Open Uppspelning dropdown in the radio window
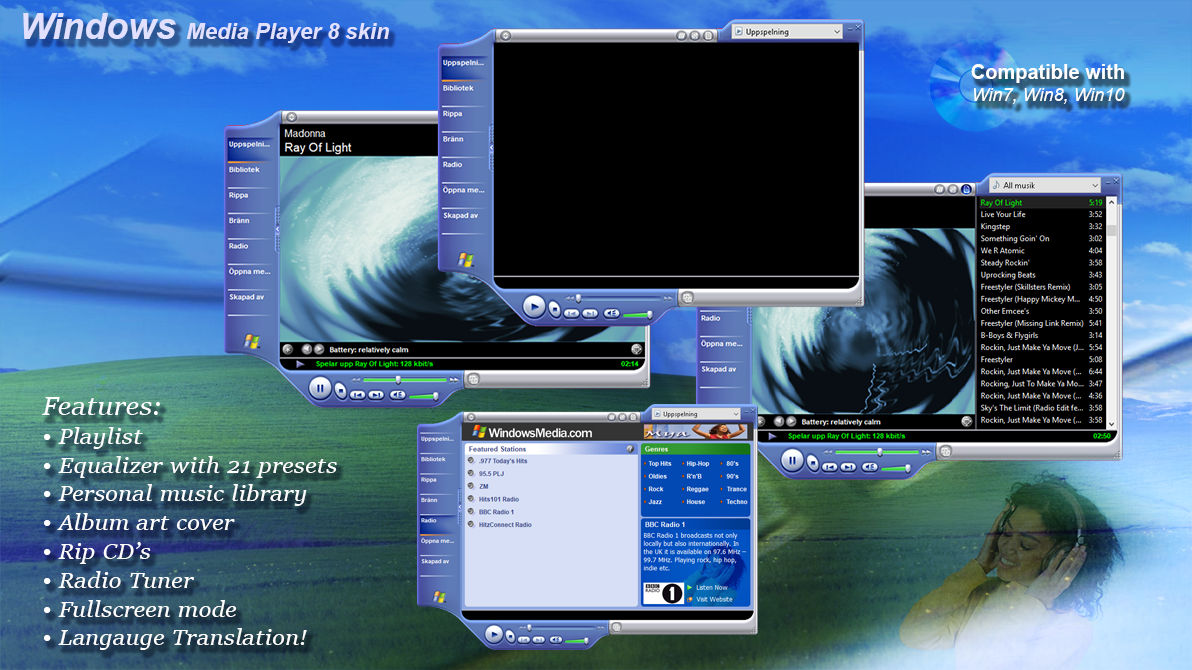Viewport: 1192px width, 670px height. click(696, 414)
